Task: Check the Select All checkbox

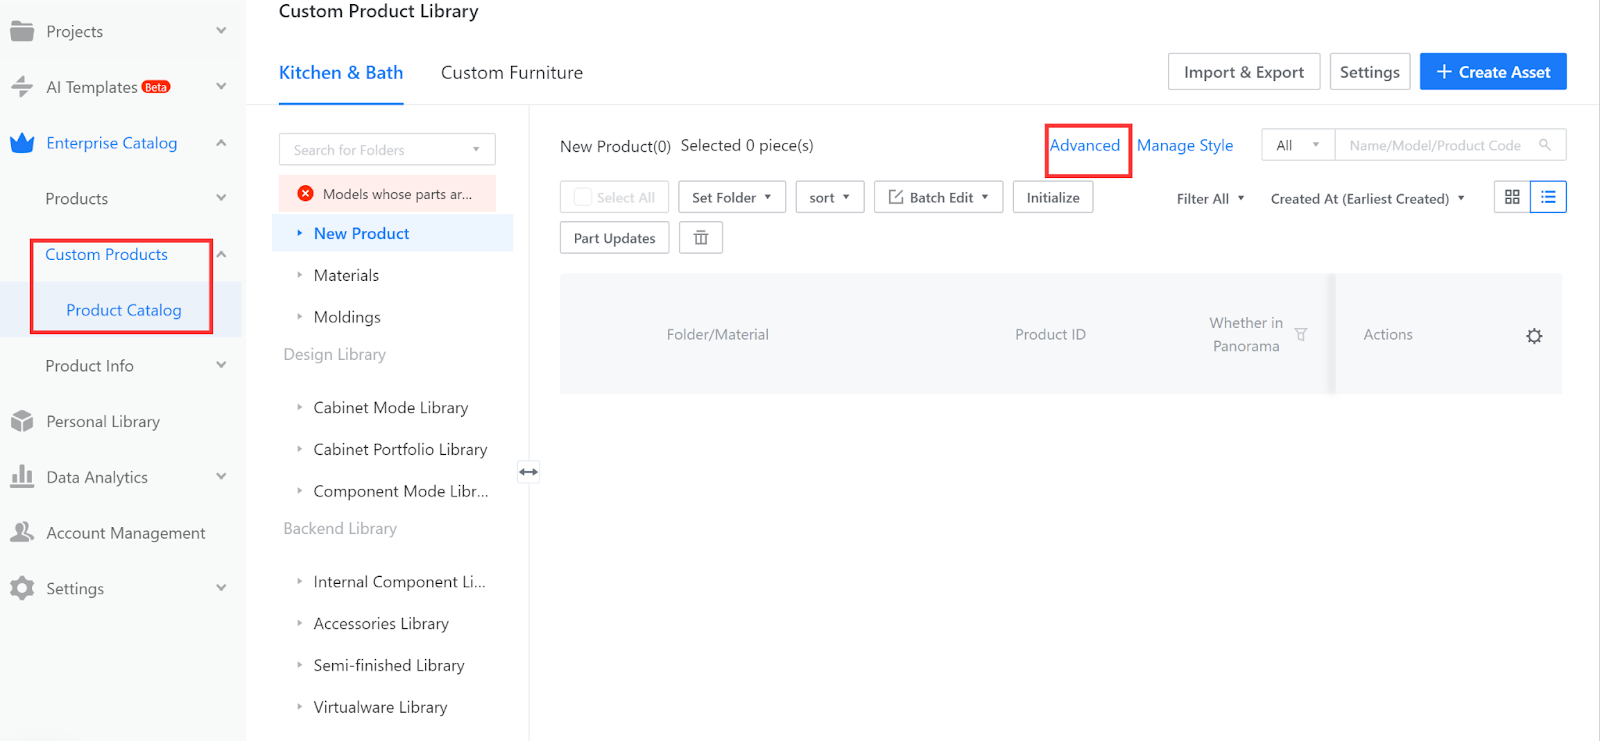Action: tap(583, 197)
